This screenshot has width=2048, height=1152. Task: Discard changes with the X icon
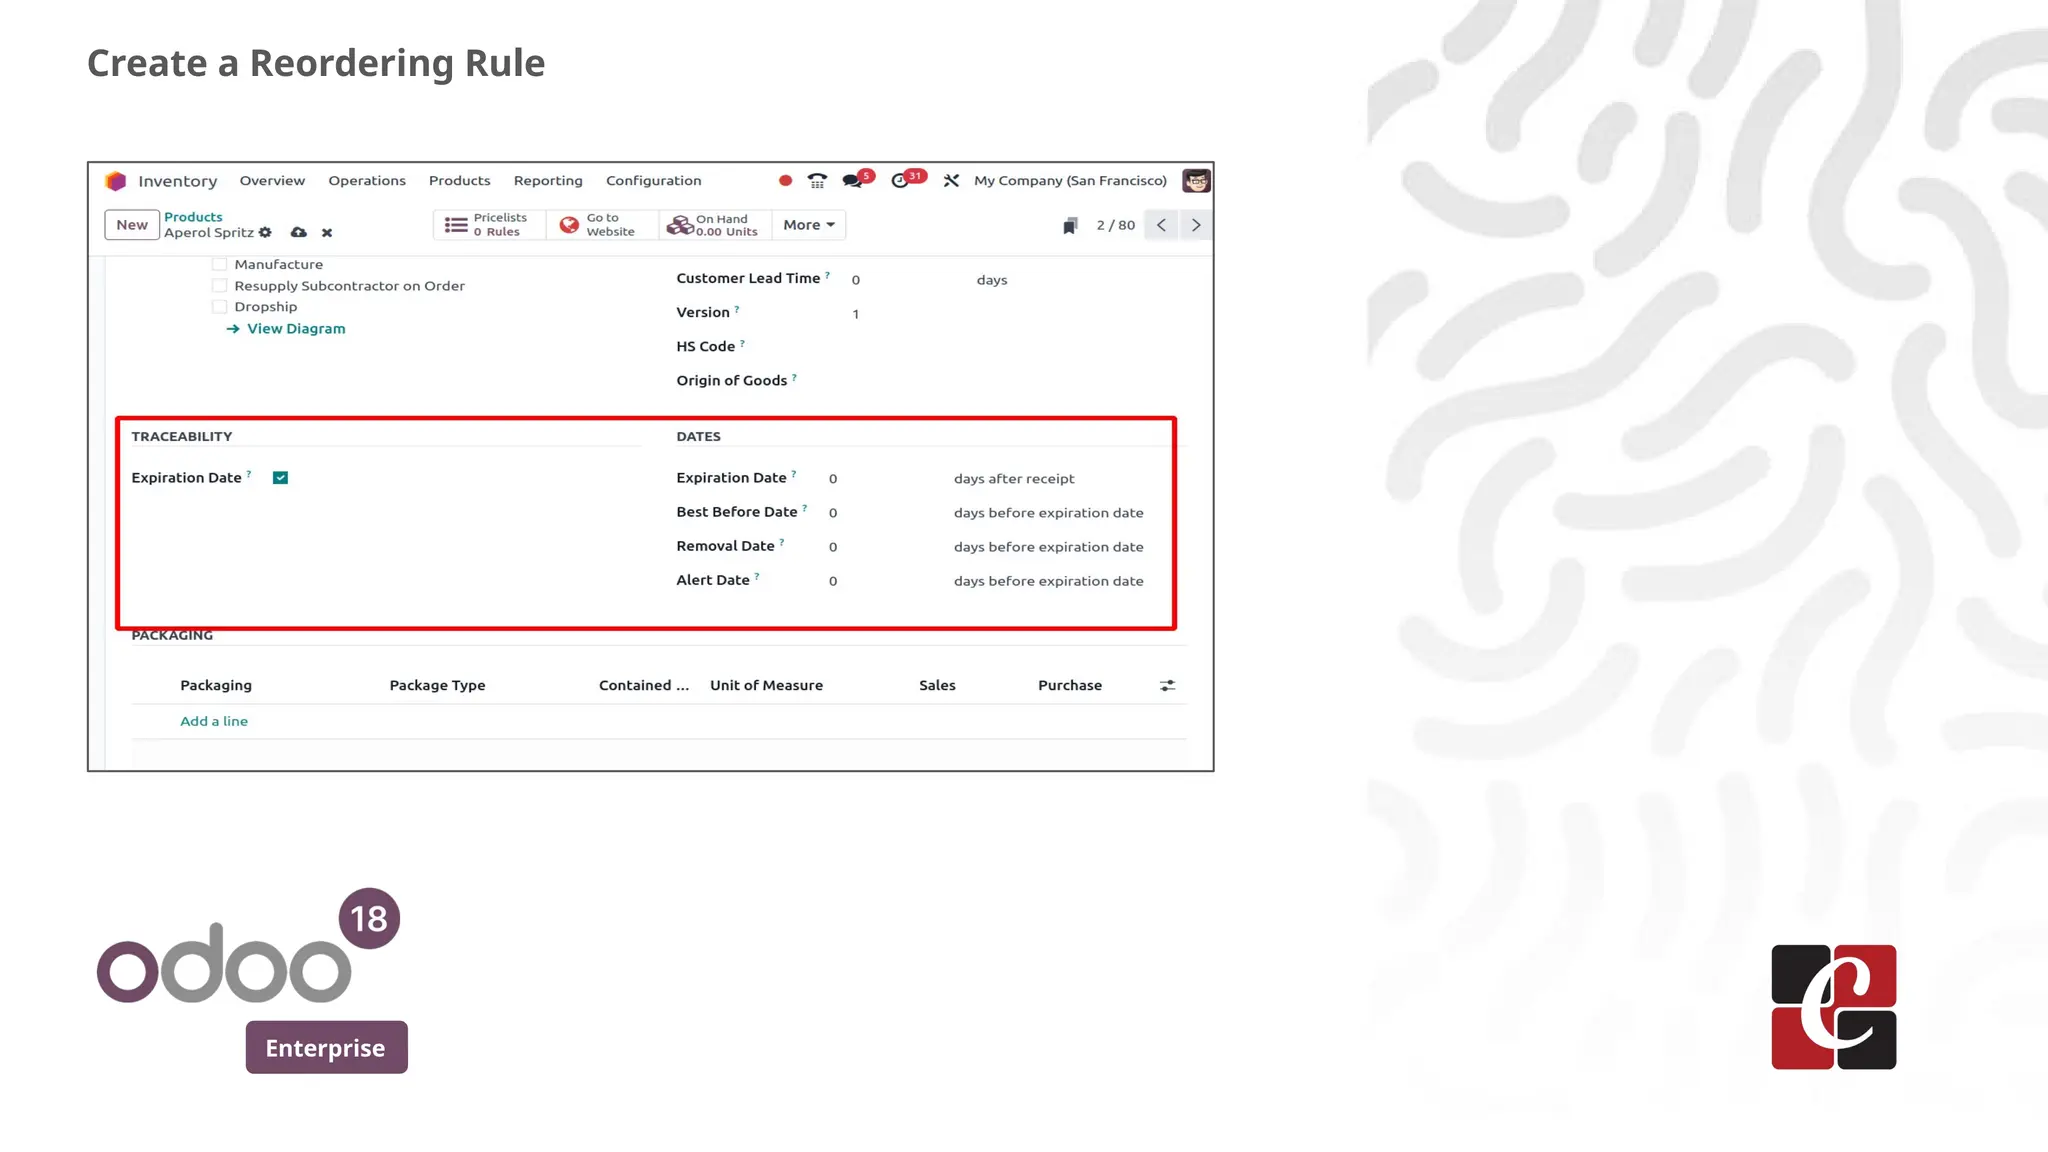pos(327,233)
